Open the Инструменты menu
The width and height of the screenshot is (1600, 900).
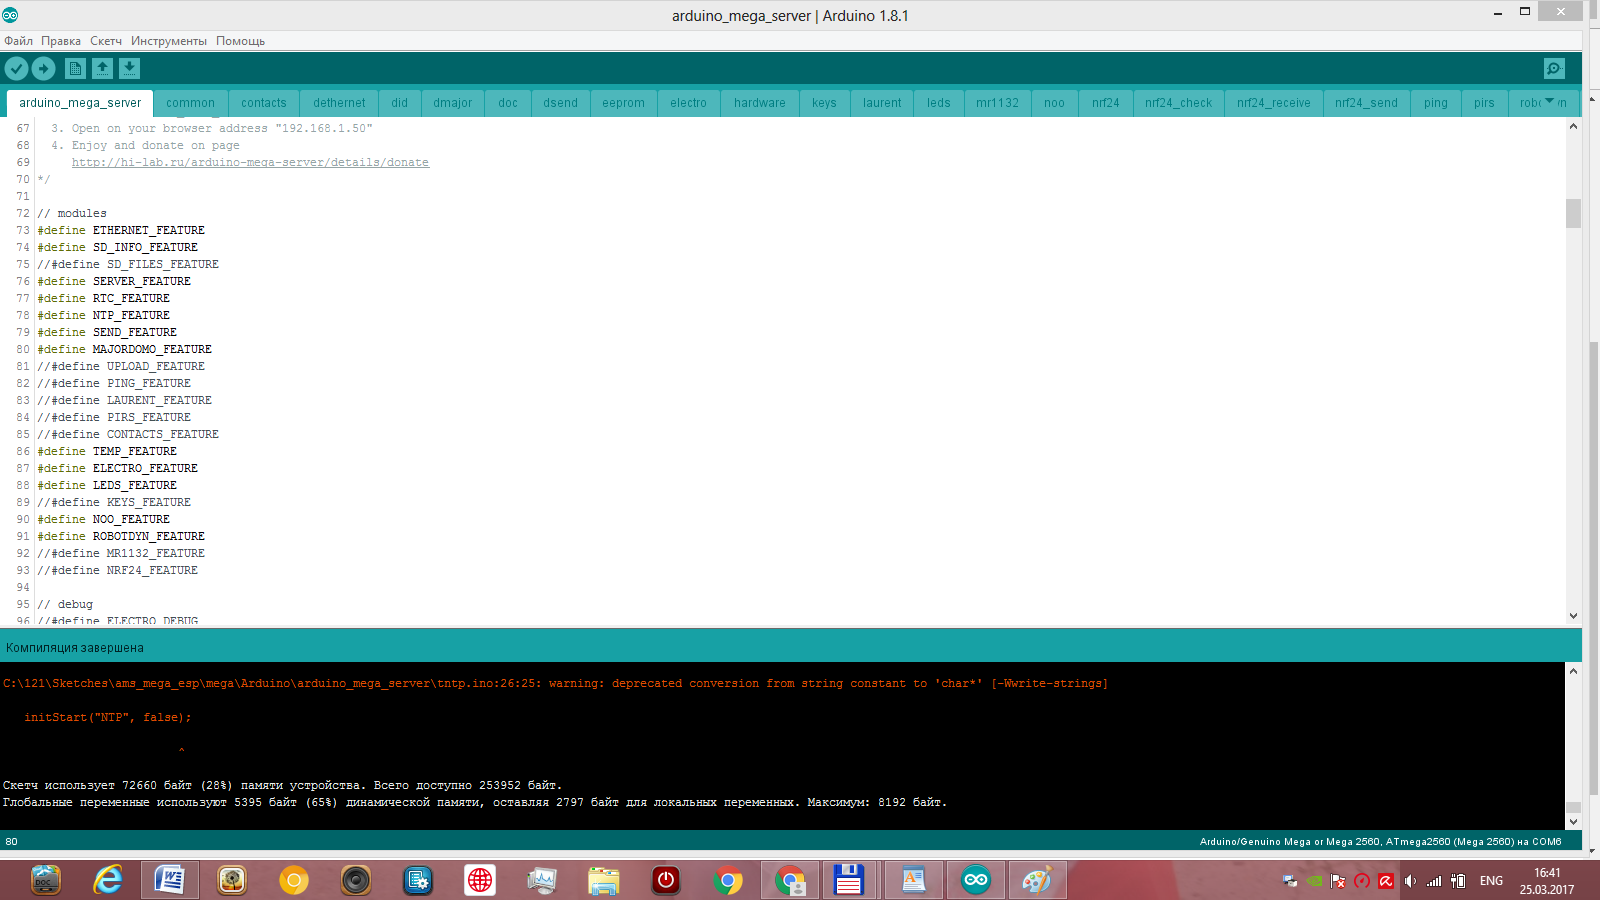(x=169, y=41)
